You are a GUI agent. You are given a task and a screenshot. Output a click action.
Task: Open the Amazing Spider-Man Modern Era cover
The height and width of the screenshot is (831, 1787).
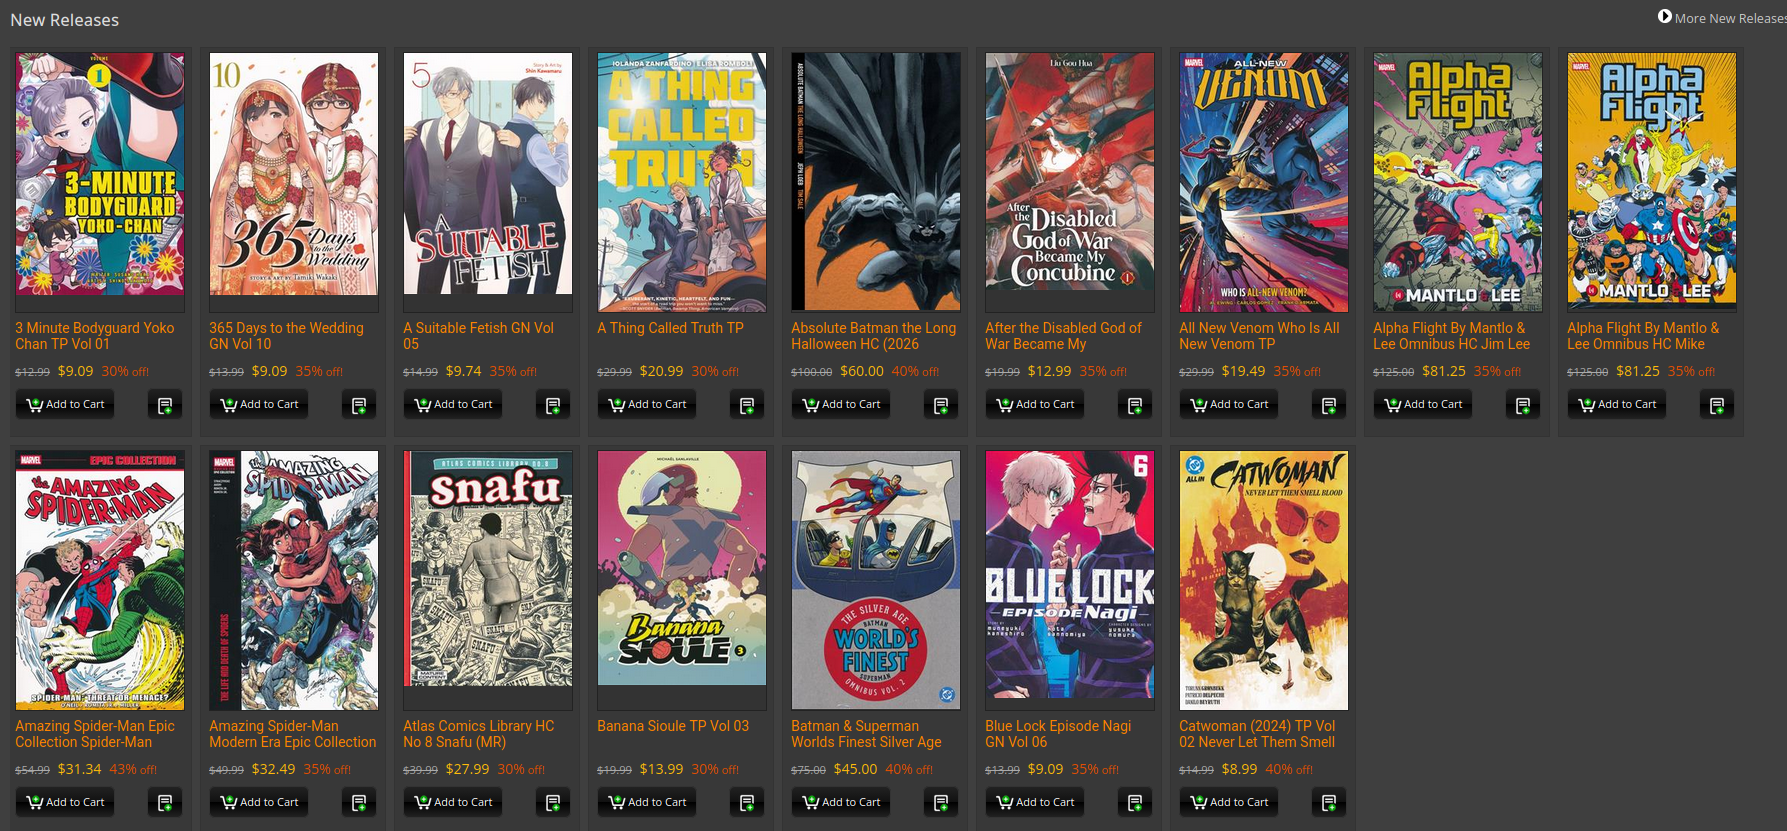pyautogui.click(x=294, y=580)
